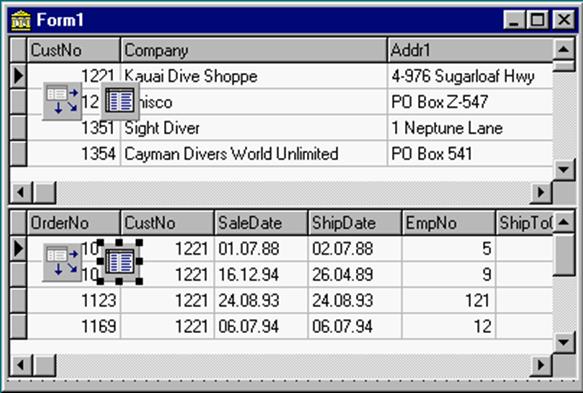Click the row indicator beside order 1123
This screenshot has height=393, width=583.
18,300
